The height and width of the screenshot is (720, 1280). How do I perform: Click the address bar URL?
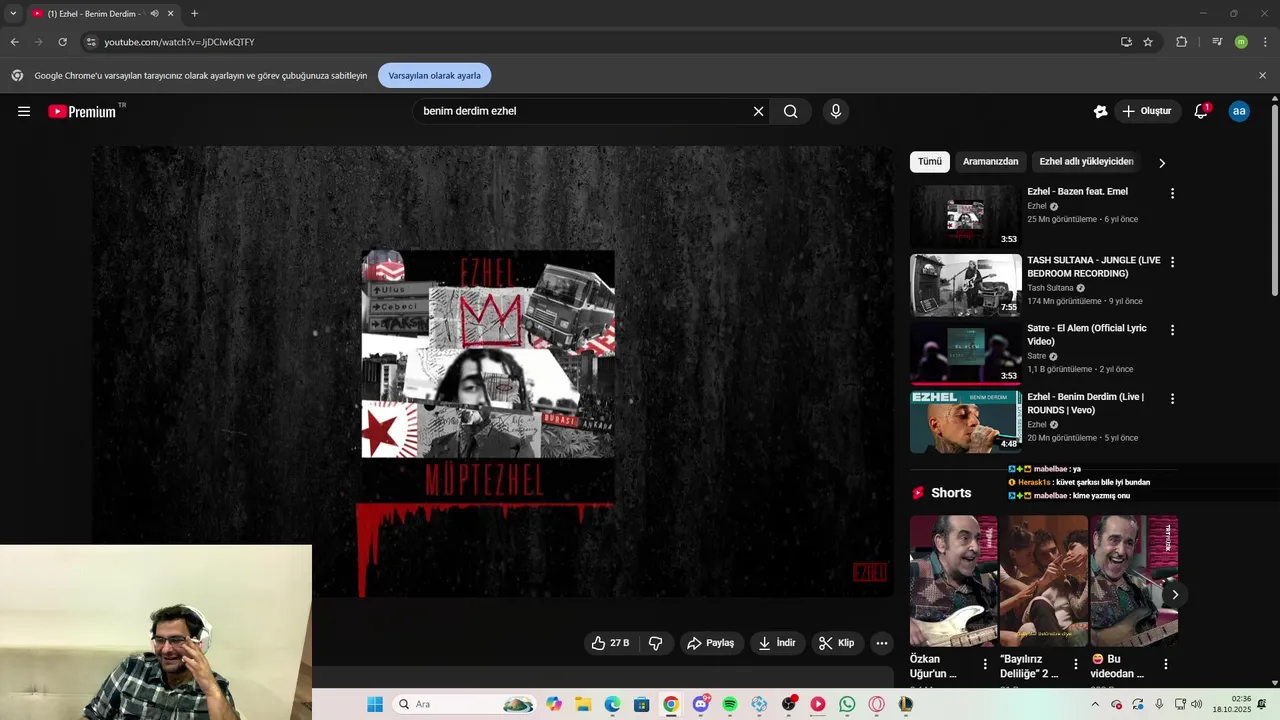click(x=180, y=42)
